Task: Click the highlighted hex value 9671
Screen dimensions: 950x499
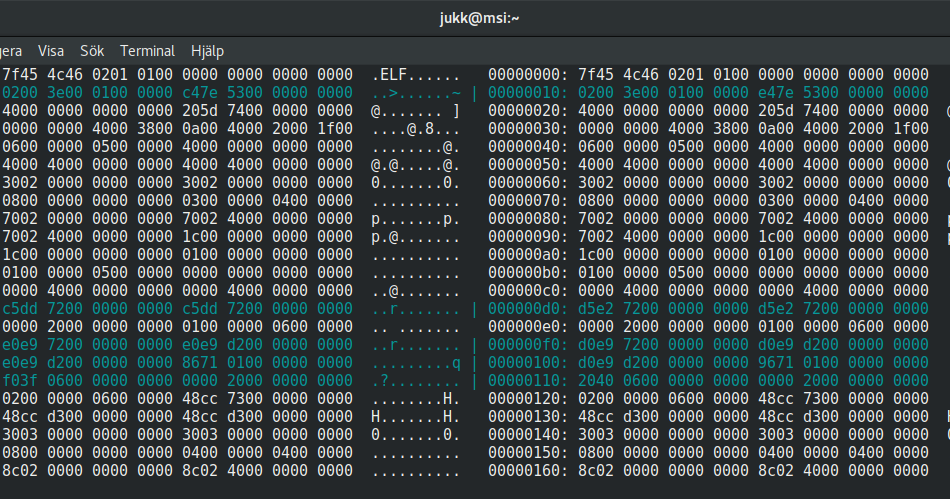Action: click(x=776, y=363)
